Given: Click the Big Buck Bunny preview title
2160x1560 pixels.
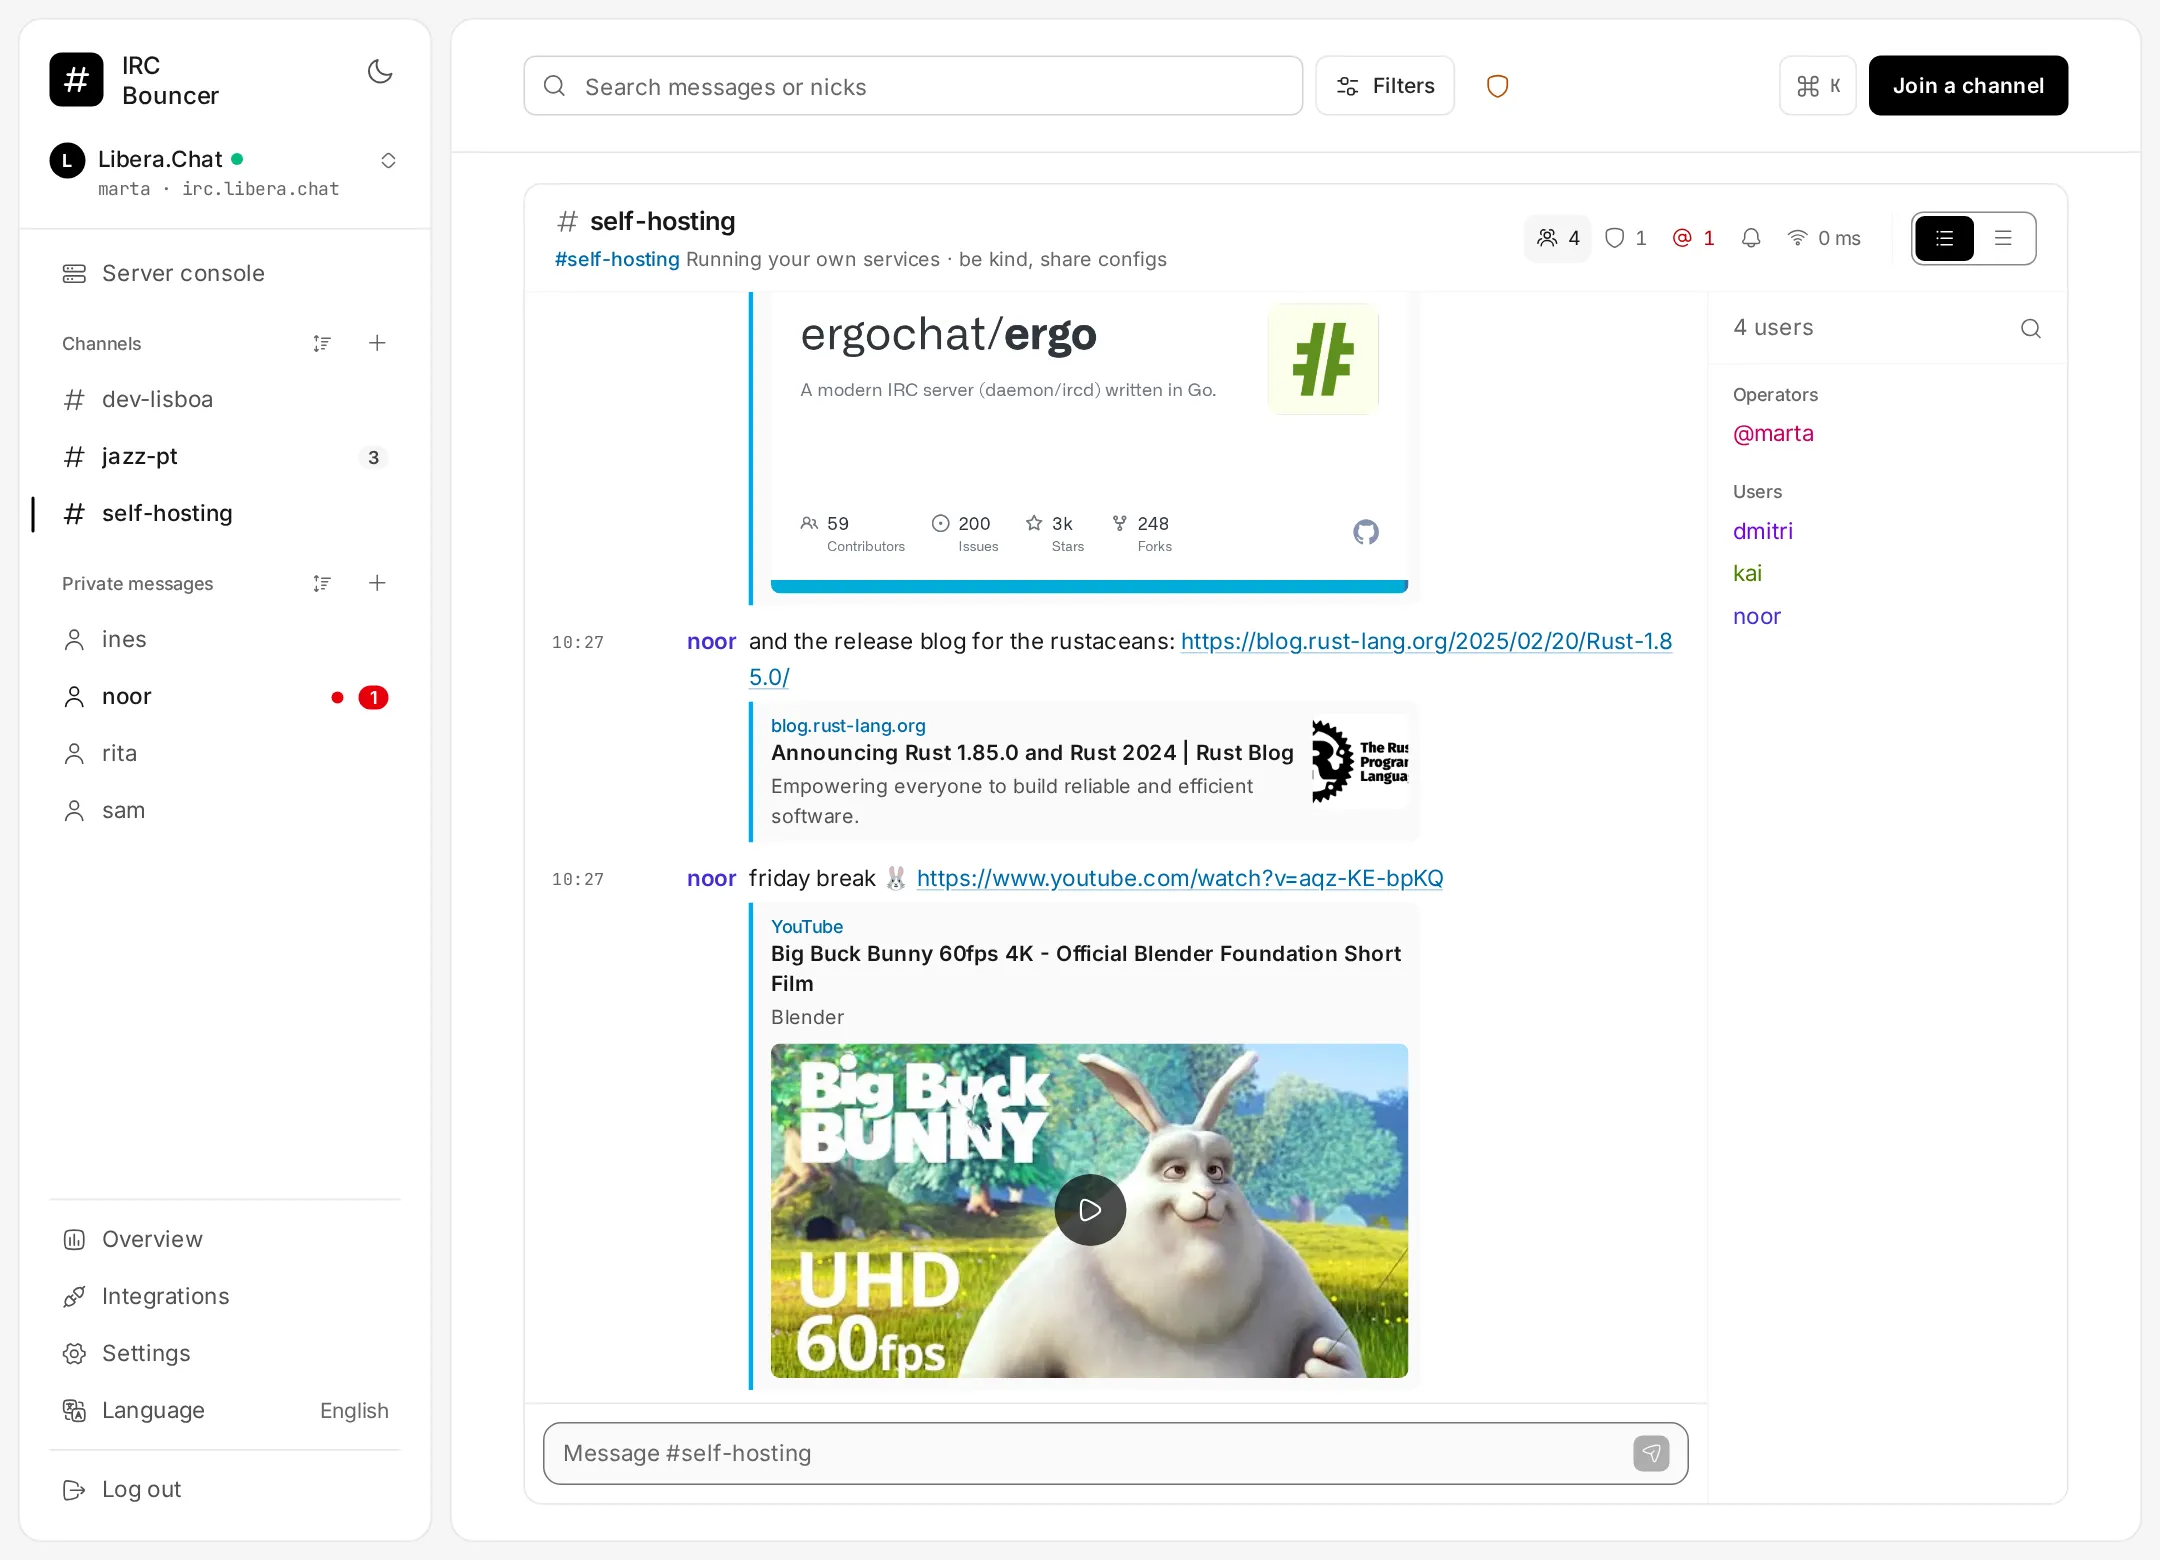Looking at the screenshot, I should pos(1086,968).
